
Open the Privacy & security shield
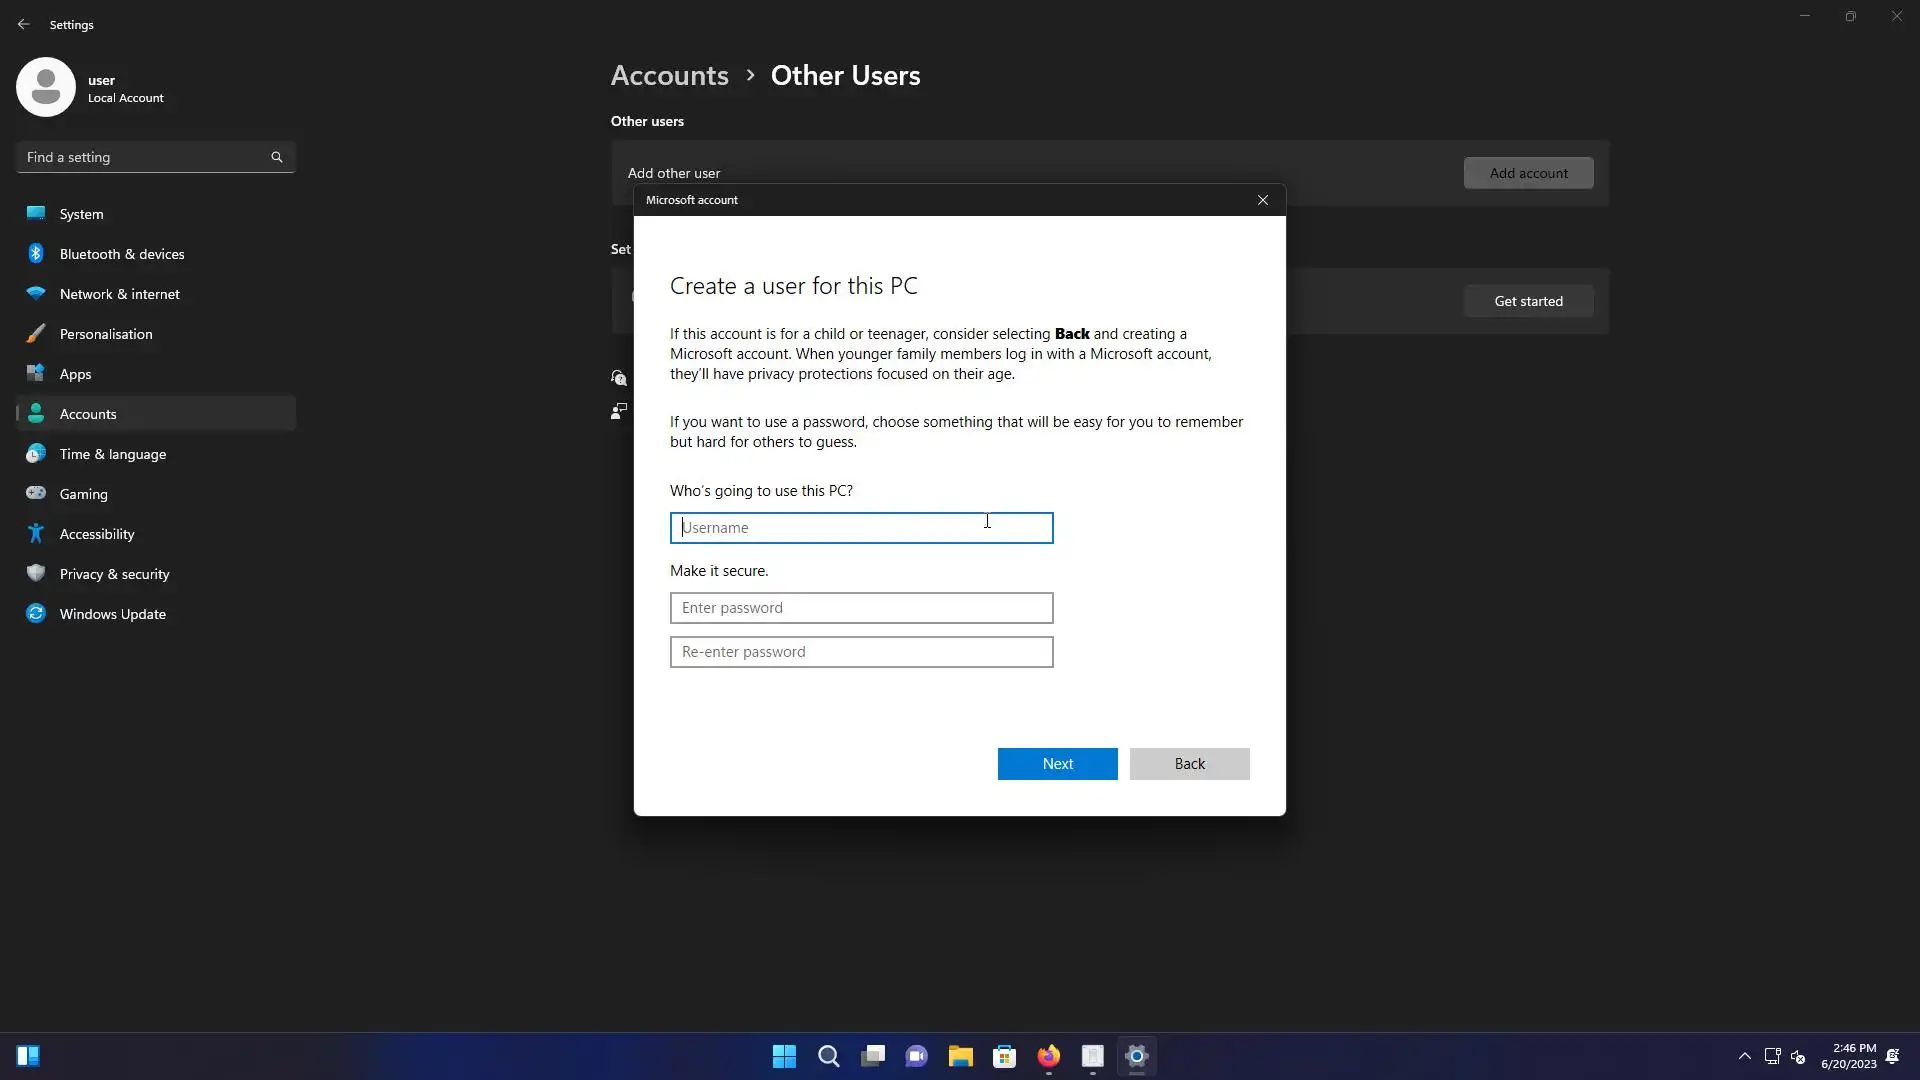pos(36,573)
